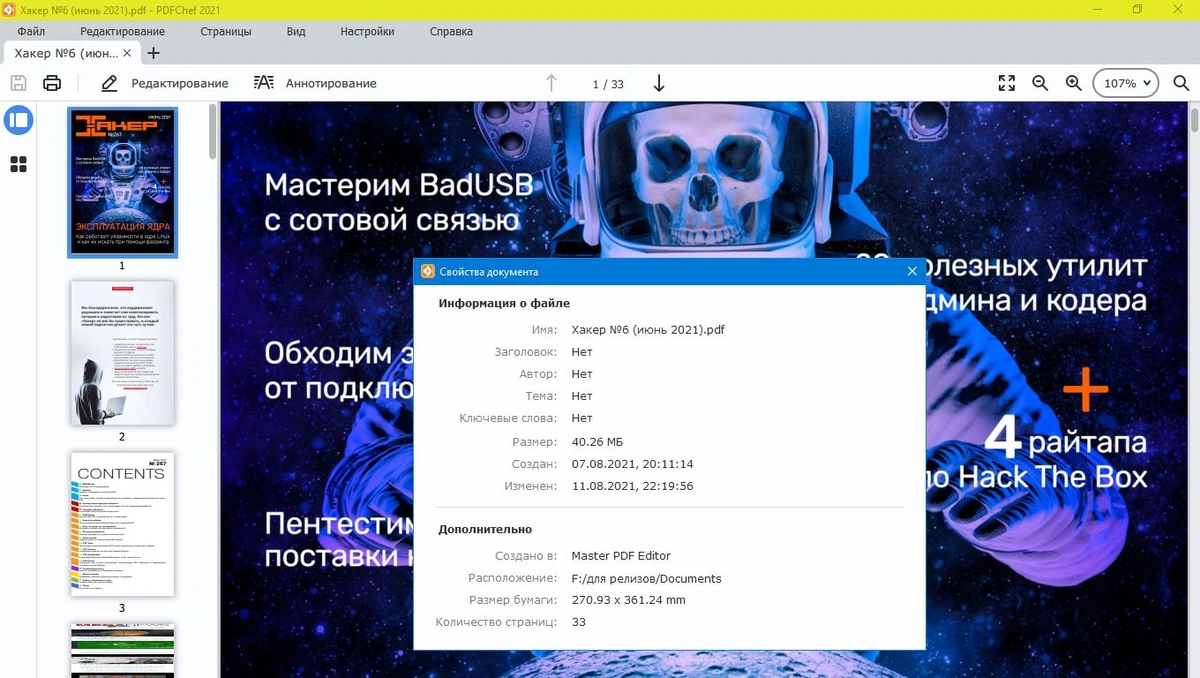Zoom out with minus magnifier

[1040, 83]
